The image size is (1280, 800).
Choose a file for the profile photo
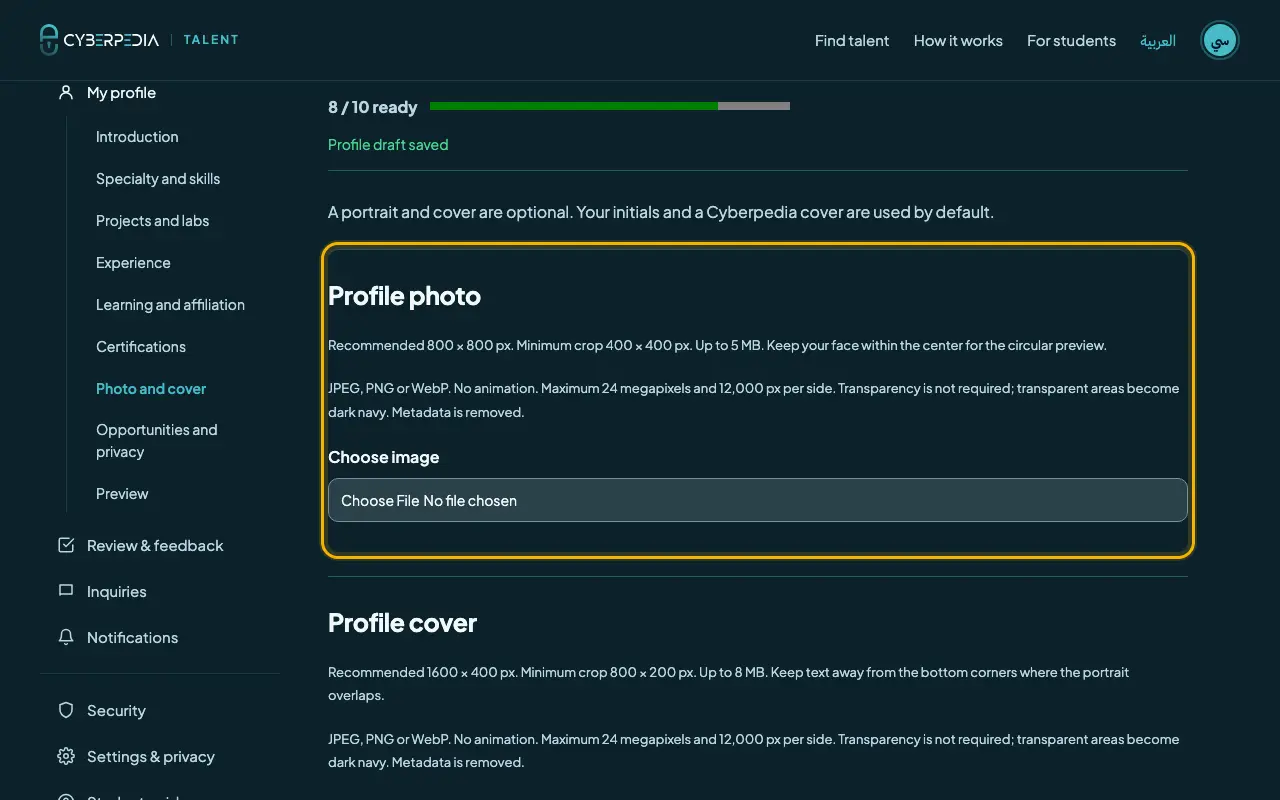coord(758,500)
